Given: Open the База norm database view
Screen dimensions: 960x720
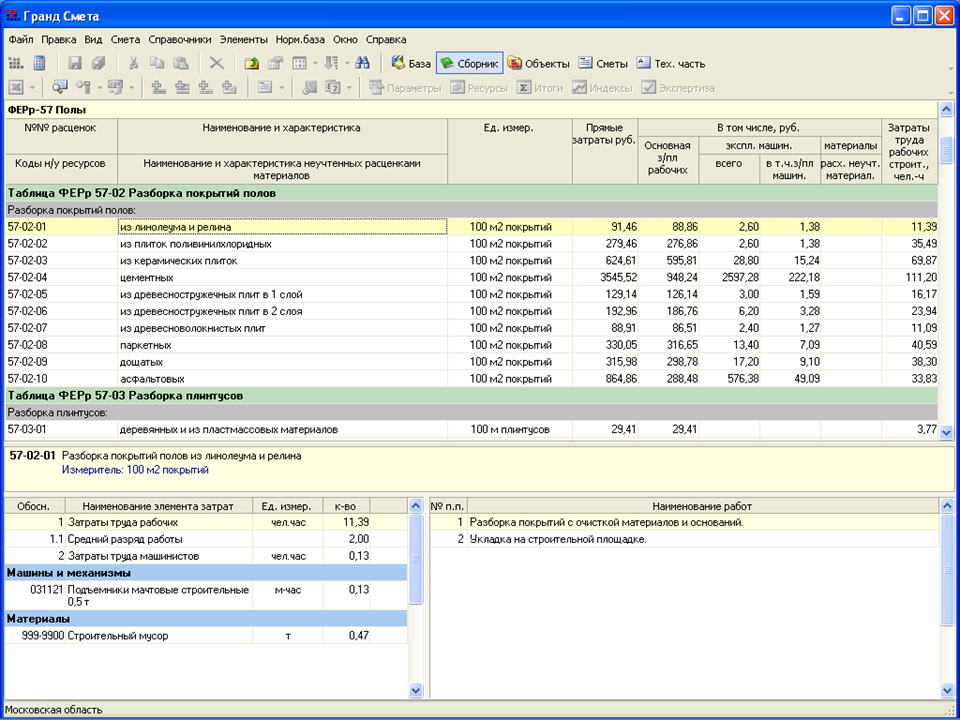Looking at the screenshot, I should [x=410, y=63].
